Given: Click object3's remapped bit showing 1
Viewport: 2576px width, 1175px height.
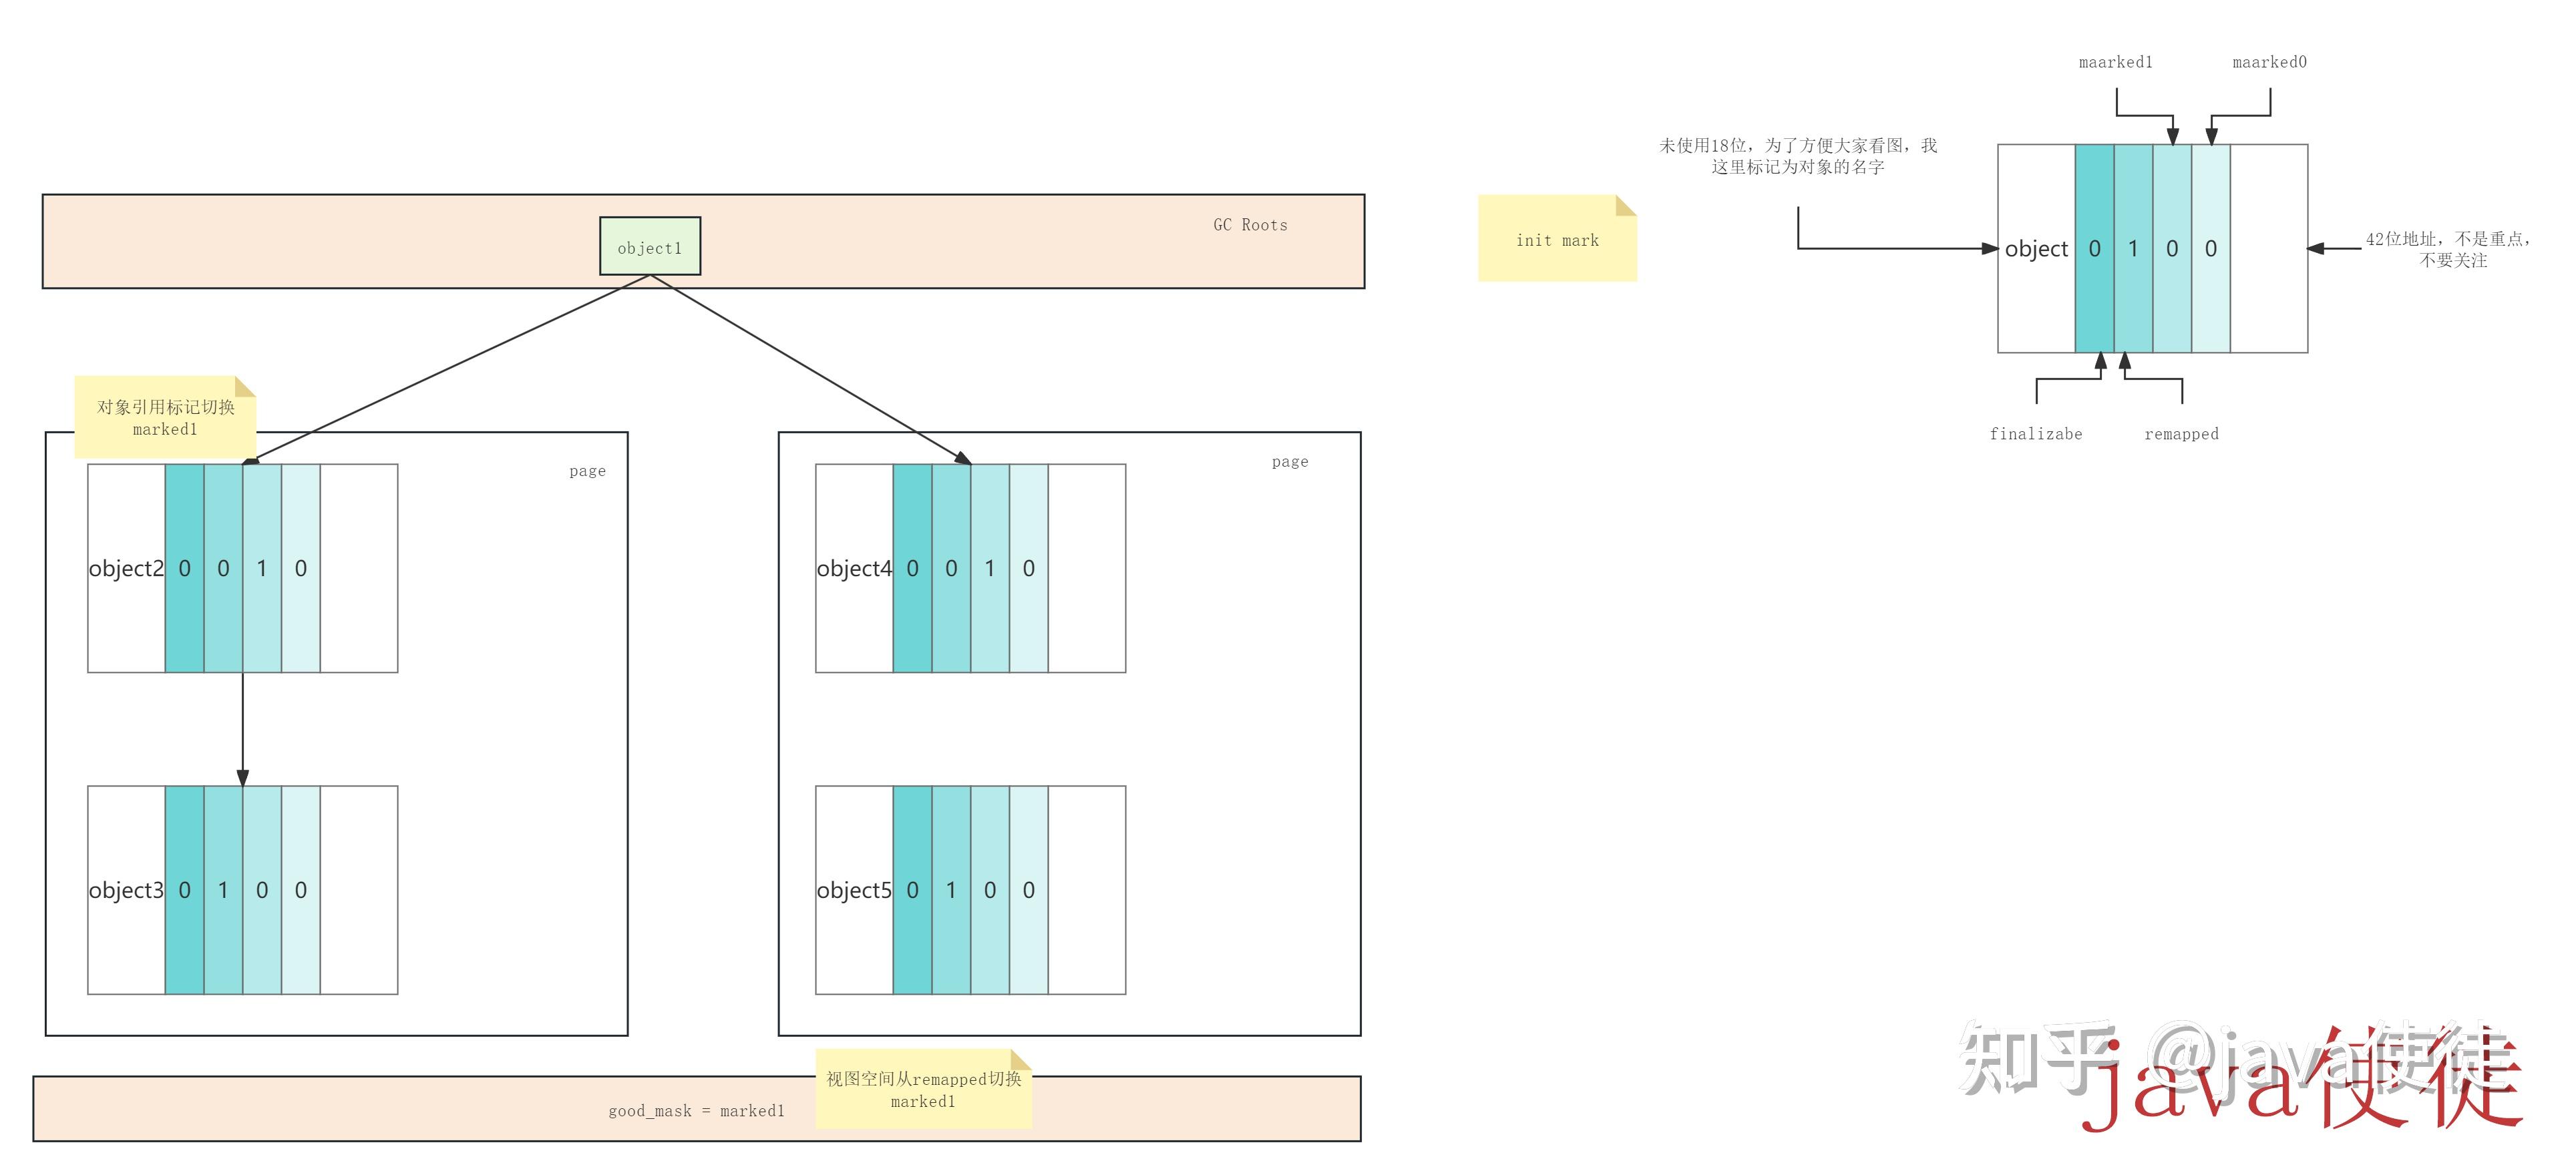Looking at the screenshot, I should click(x=223, y=890).
